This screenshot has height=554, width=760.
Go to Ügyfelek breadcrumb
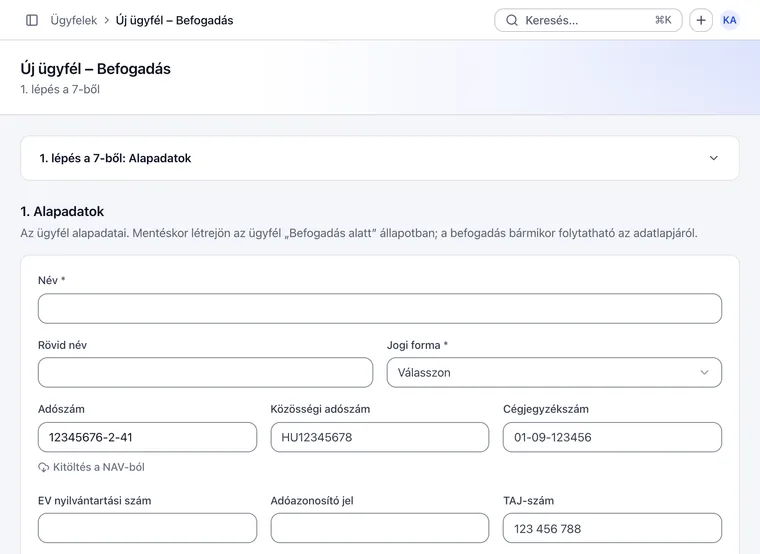tap(74, 20)
